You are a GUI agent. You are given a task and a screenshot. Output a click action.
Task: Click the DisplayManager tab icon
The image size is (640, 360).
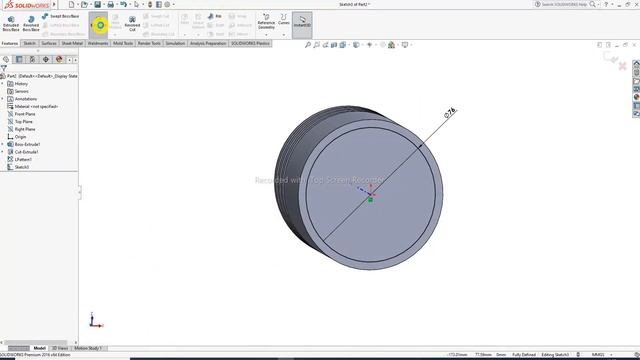59,60
